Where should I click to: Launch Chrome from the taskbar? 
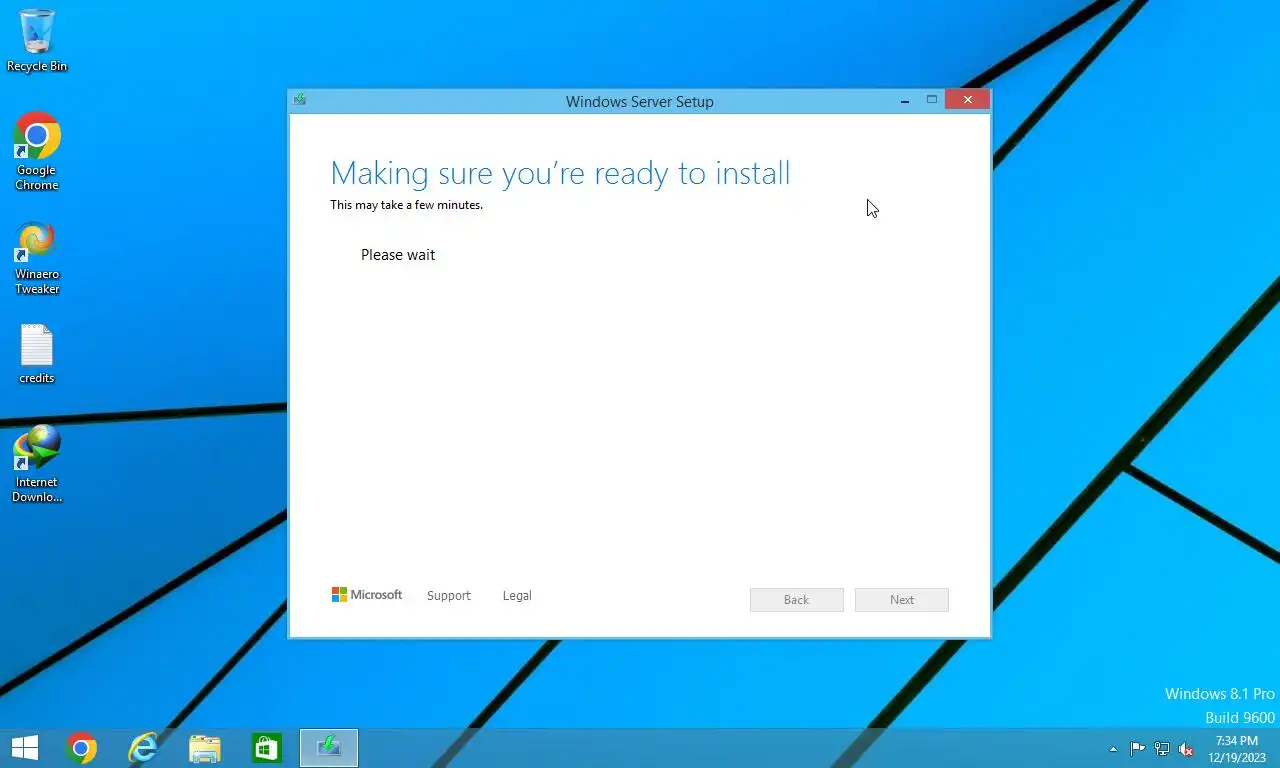point(81,748)
